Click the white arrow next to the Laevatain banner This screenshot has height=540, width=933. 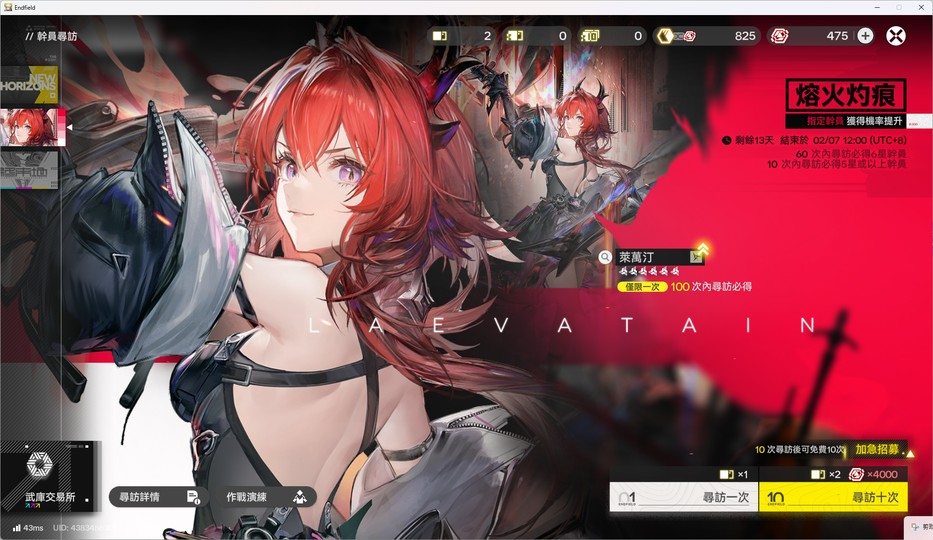(x=71, y=127)
